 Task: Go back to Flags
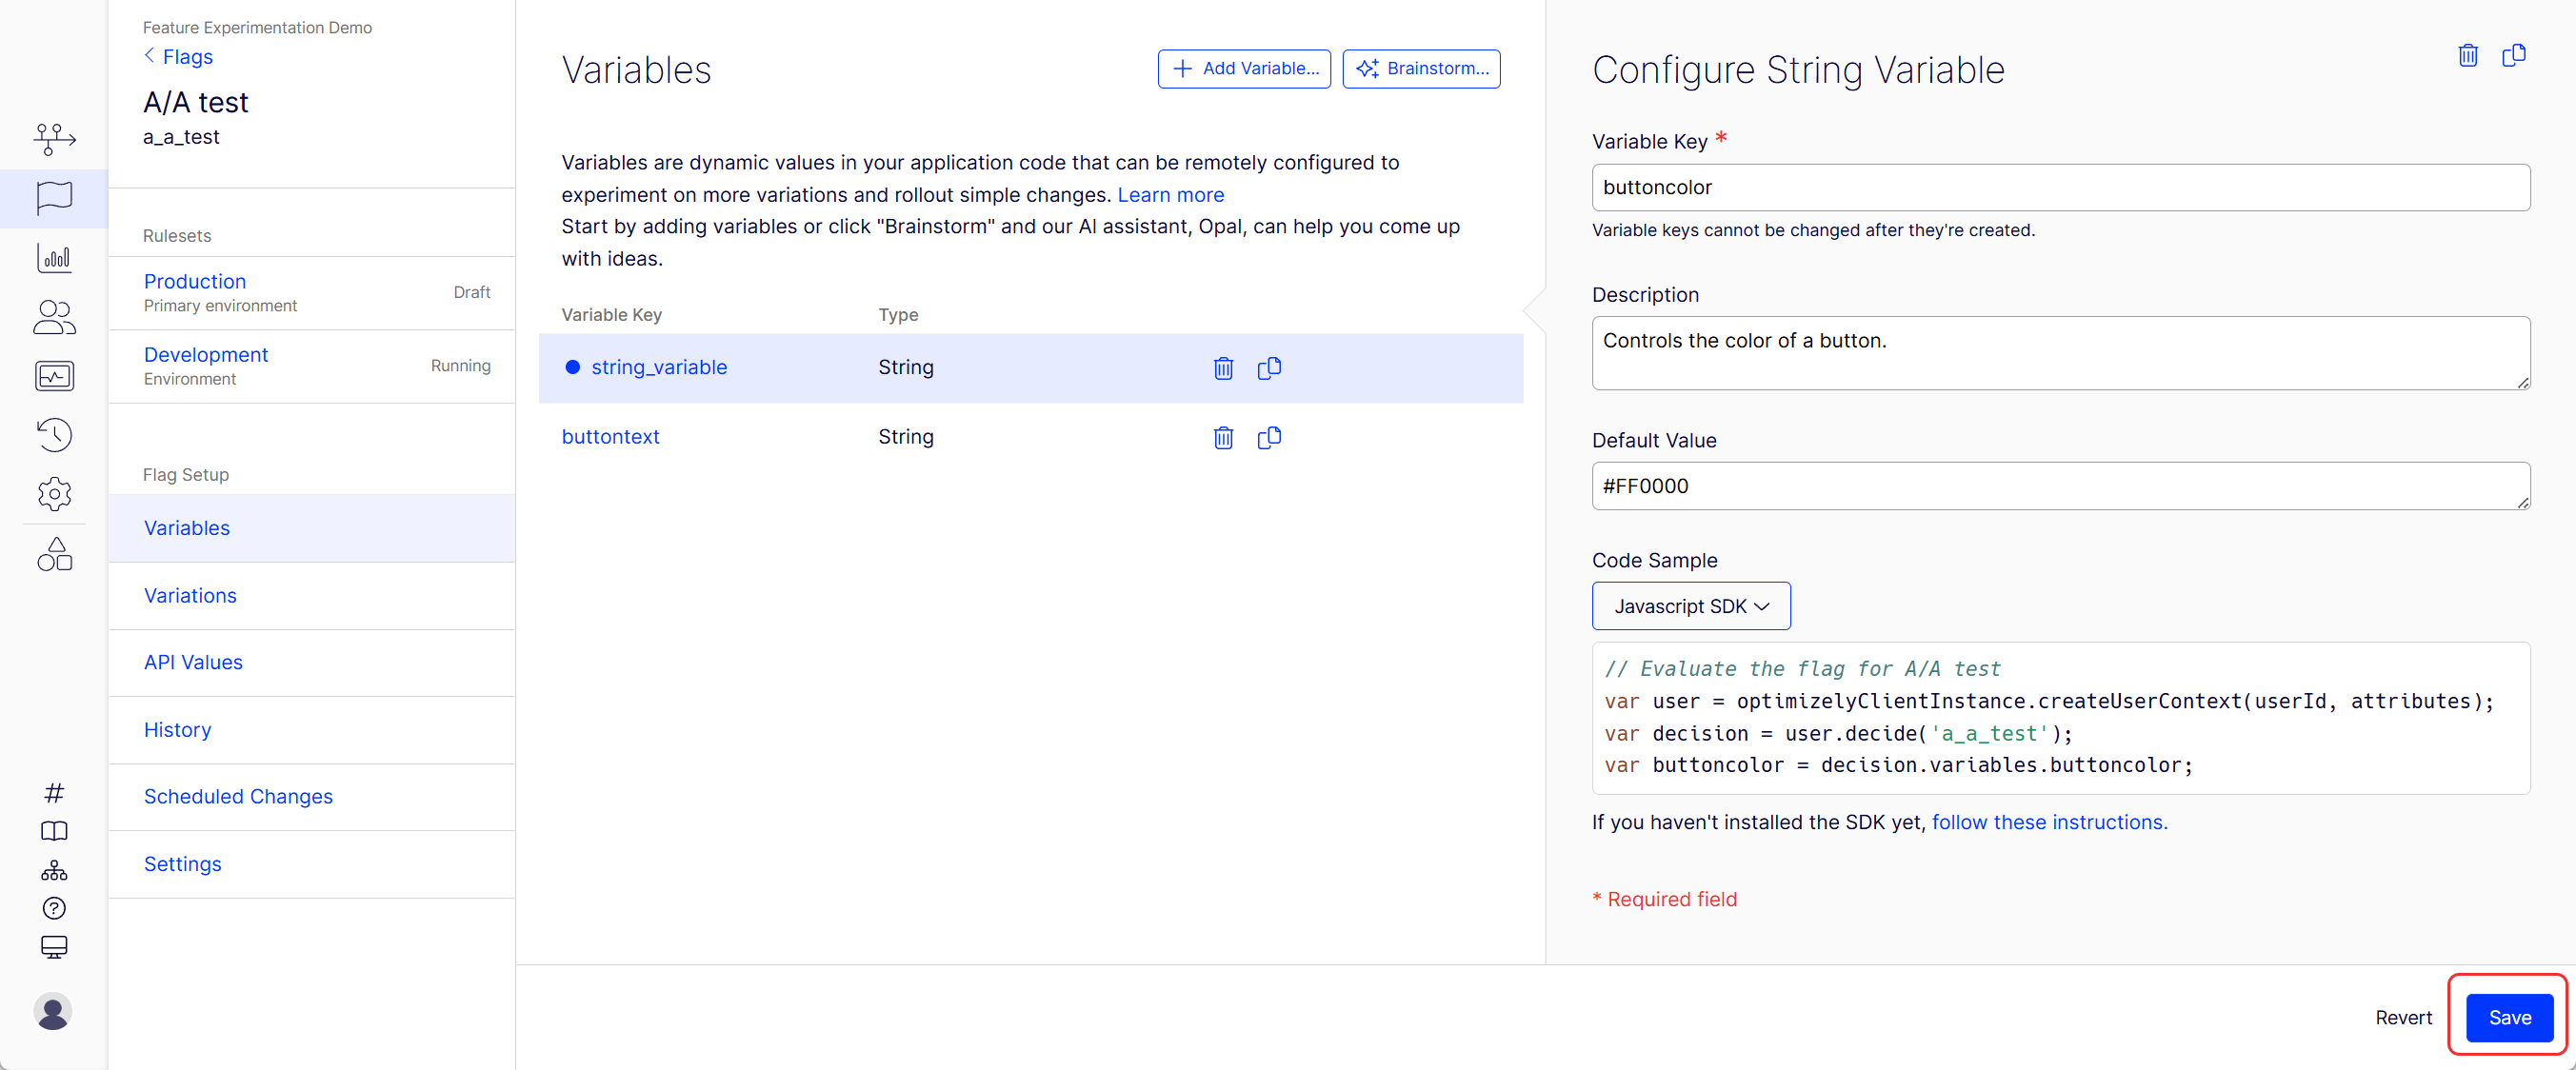[179, 56]
